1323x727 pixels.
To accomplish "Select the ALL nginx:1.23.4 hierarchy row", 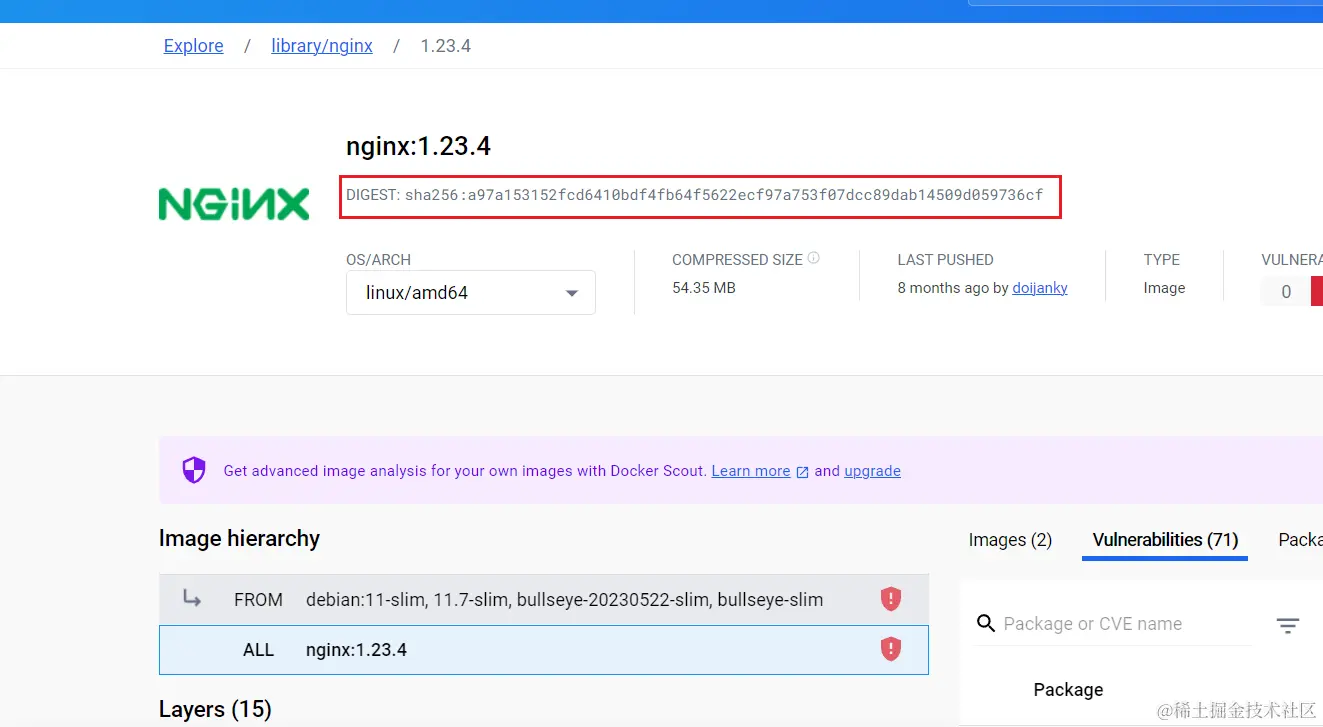I will (x=544, y=650).
